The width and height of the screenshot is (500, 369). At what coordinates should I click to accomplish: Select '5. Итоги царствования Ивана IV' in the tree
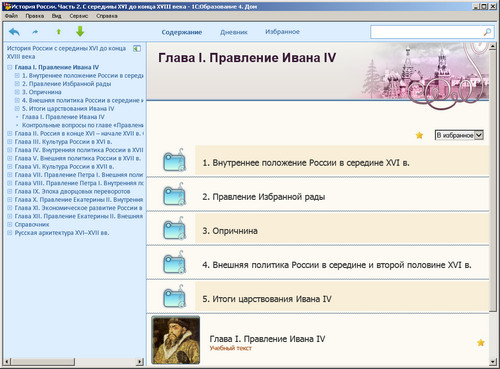click(68, 109)
